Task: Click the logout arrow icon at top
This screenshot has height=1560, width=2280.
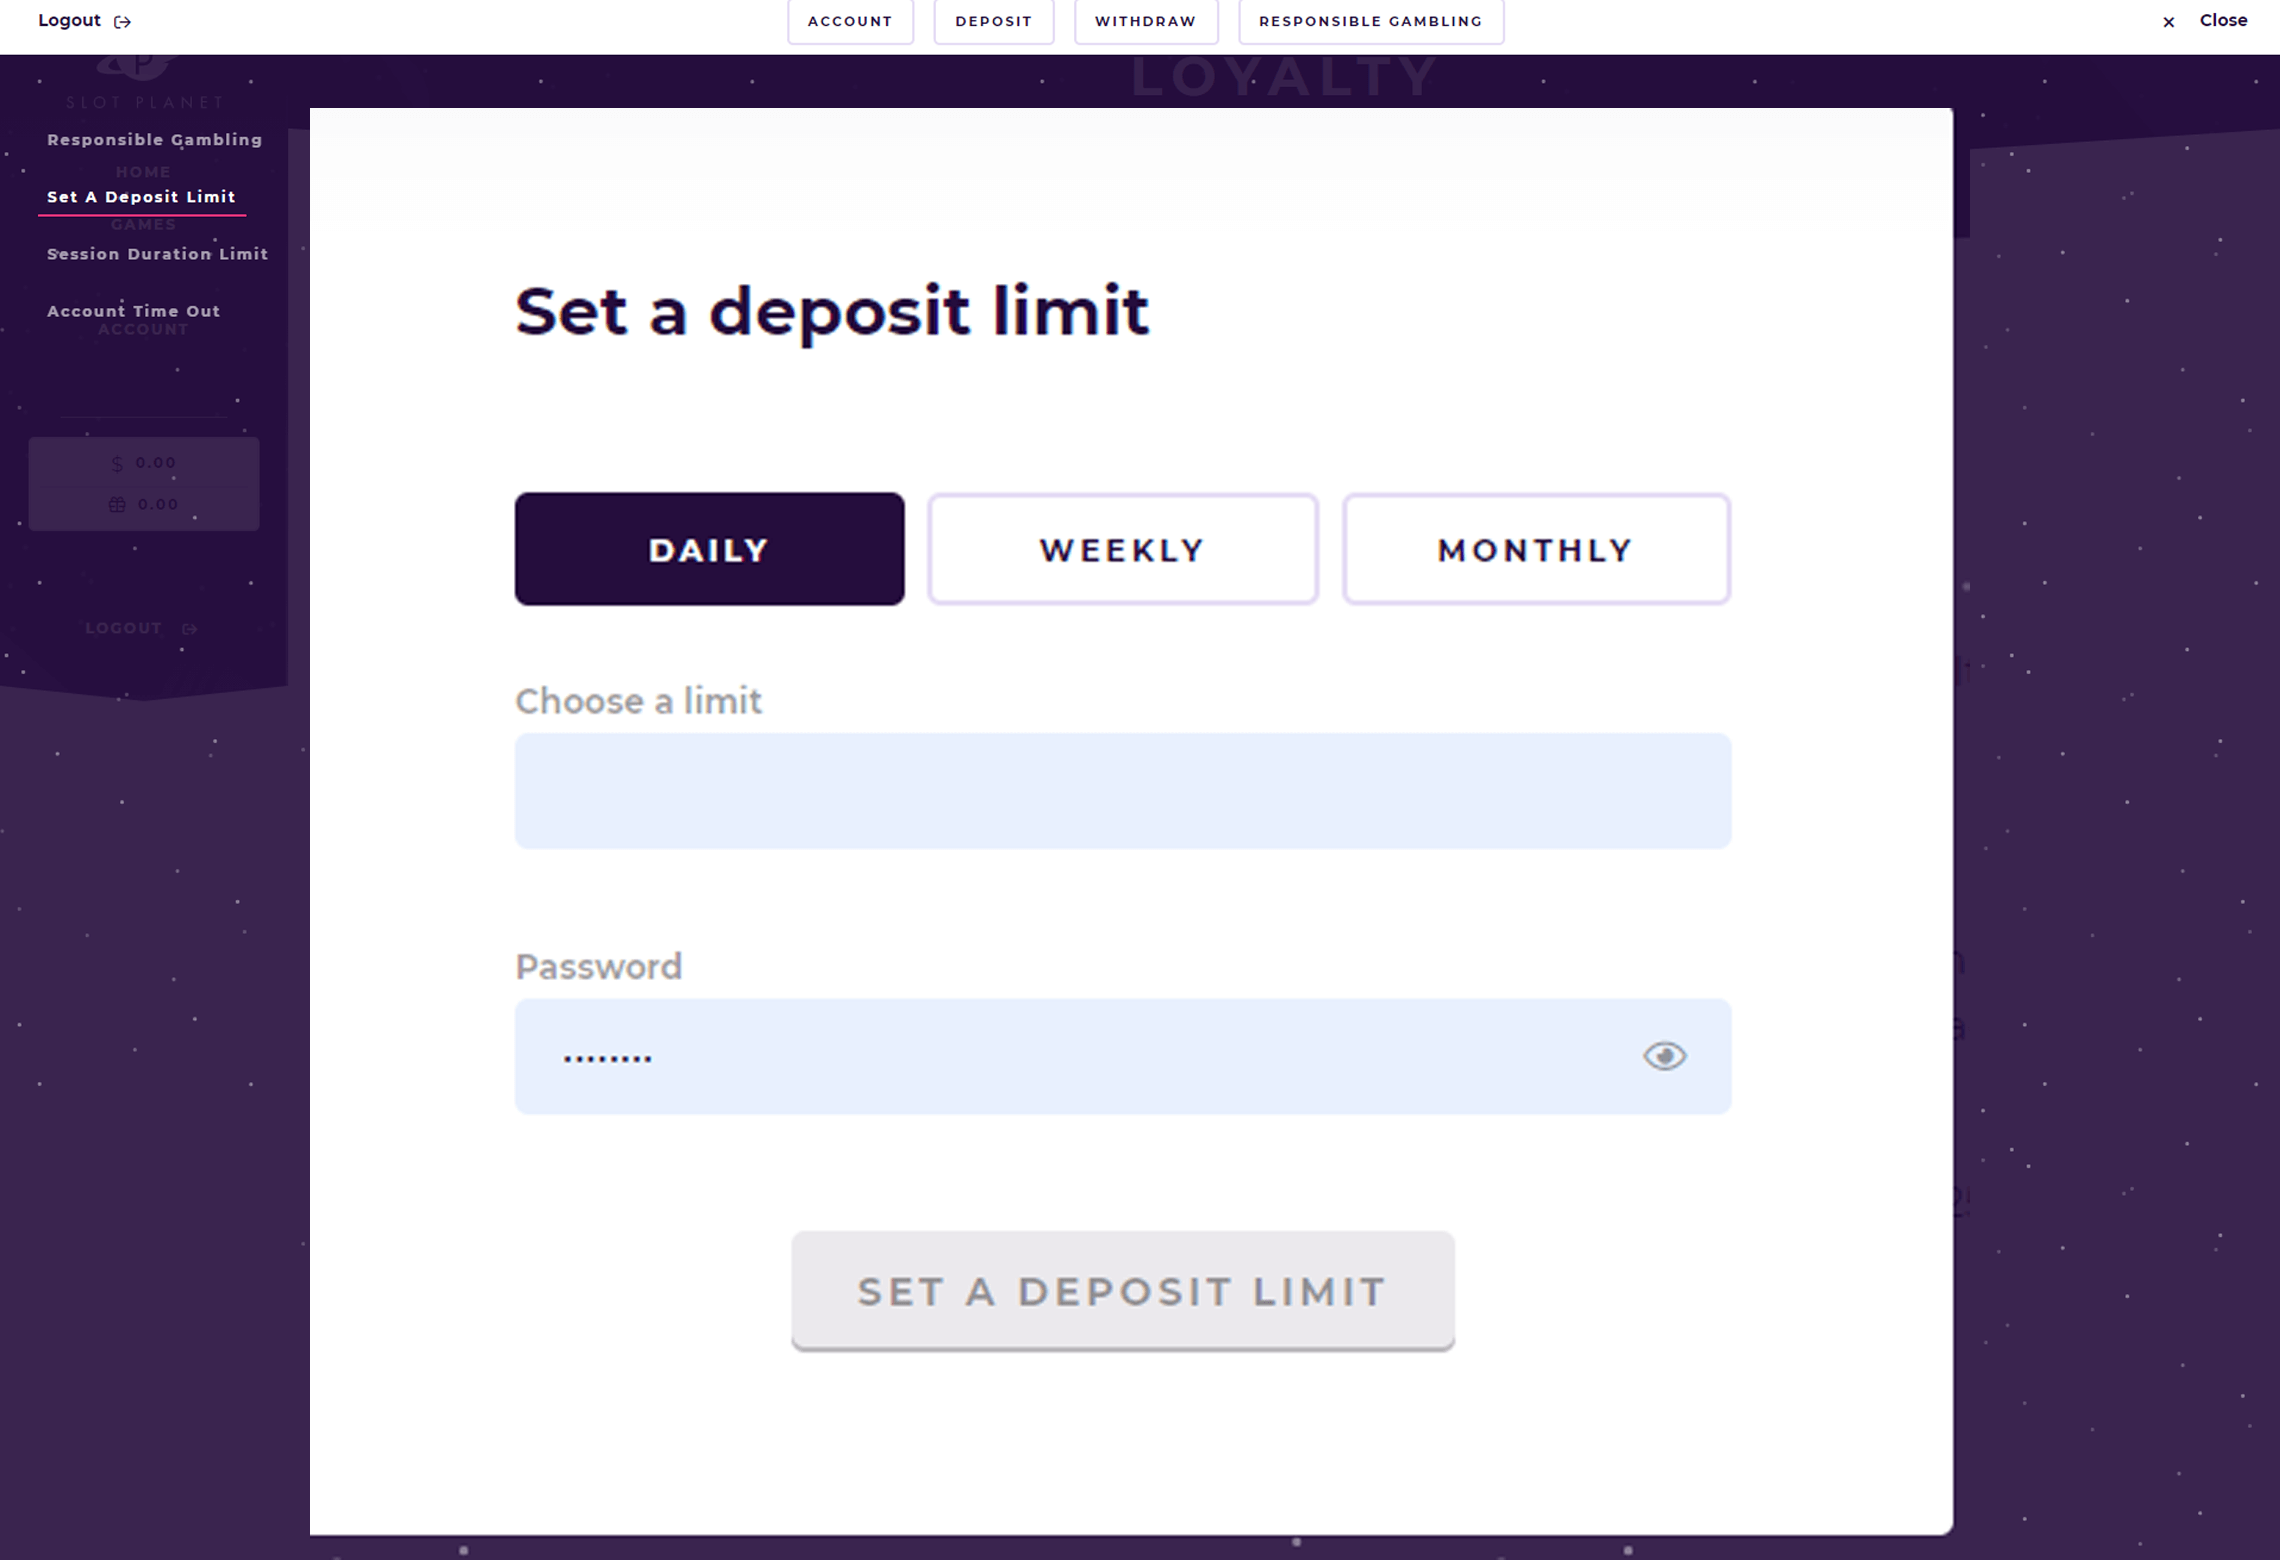Action: 123,22
